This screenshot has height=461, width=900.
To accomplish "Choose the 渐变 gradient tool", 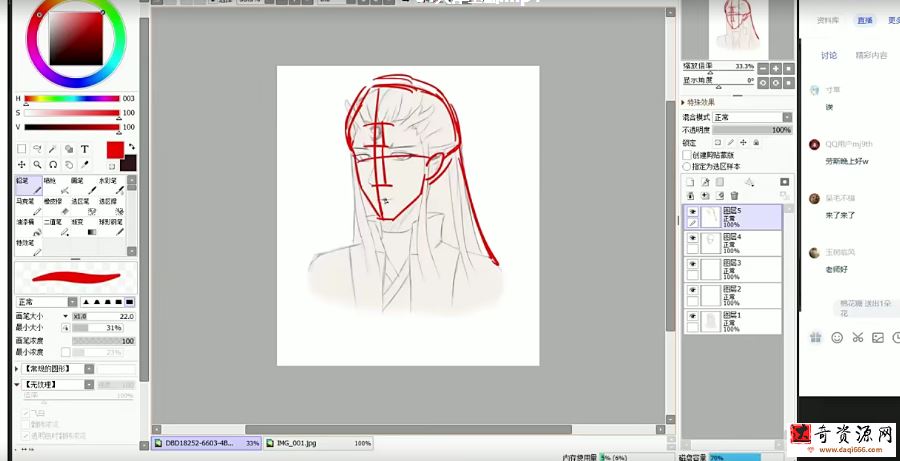I will (x=84, y=227).
